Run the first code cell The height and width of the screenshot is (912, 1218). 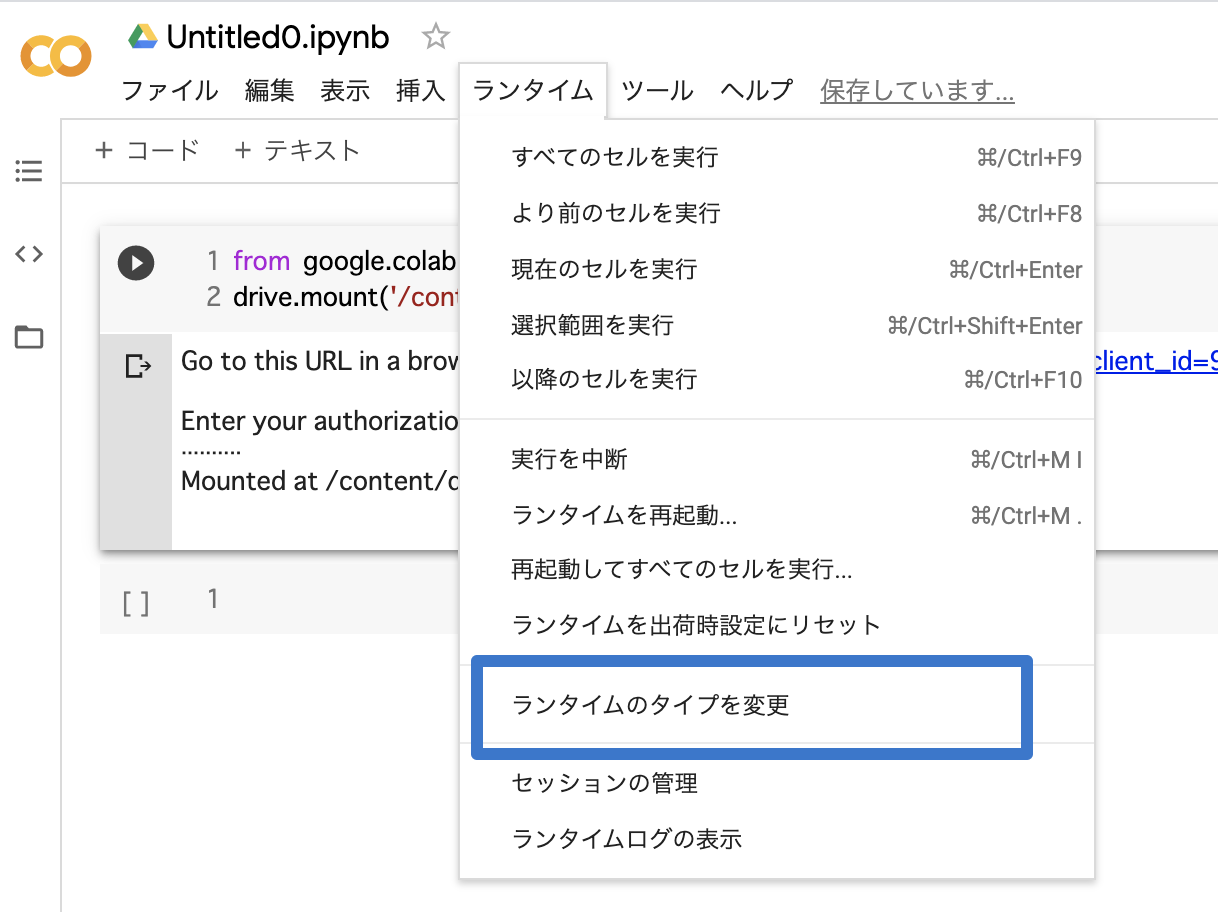(x=136, y=263)
